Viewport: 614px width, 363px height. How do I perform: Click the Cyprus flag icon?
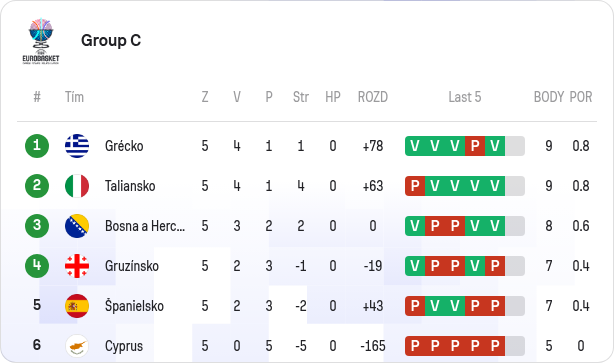pos(77,346)
